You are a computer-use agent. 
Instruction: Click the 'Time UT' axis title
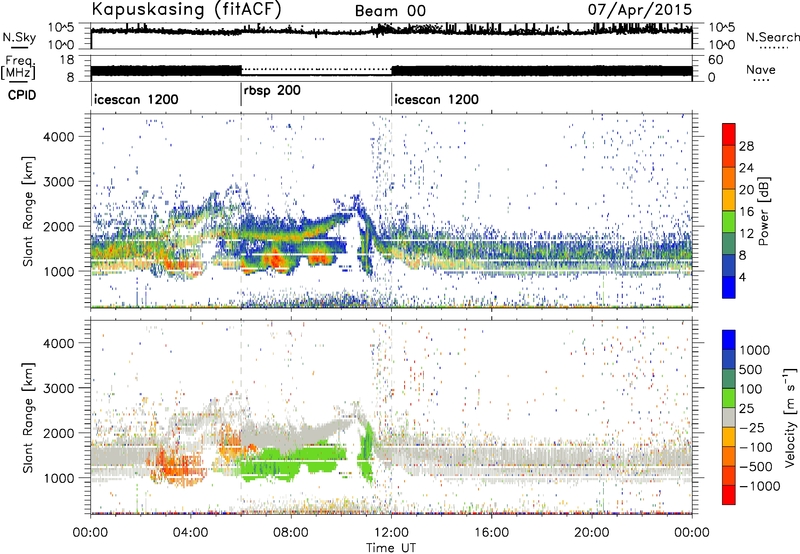coord(391,548)
